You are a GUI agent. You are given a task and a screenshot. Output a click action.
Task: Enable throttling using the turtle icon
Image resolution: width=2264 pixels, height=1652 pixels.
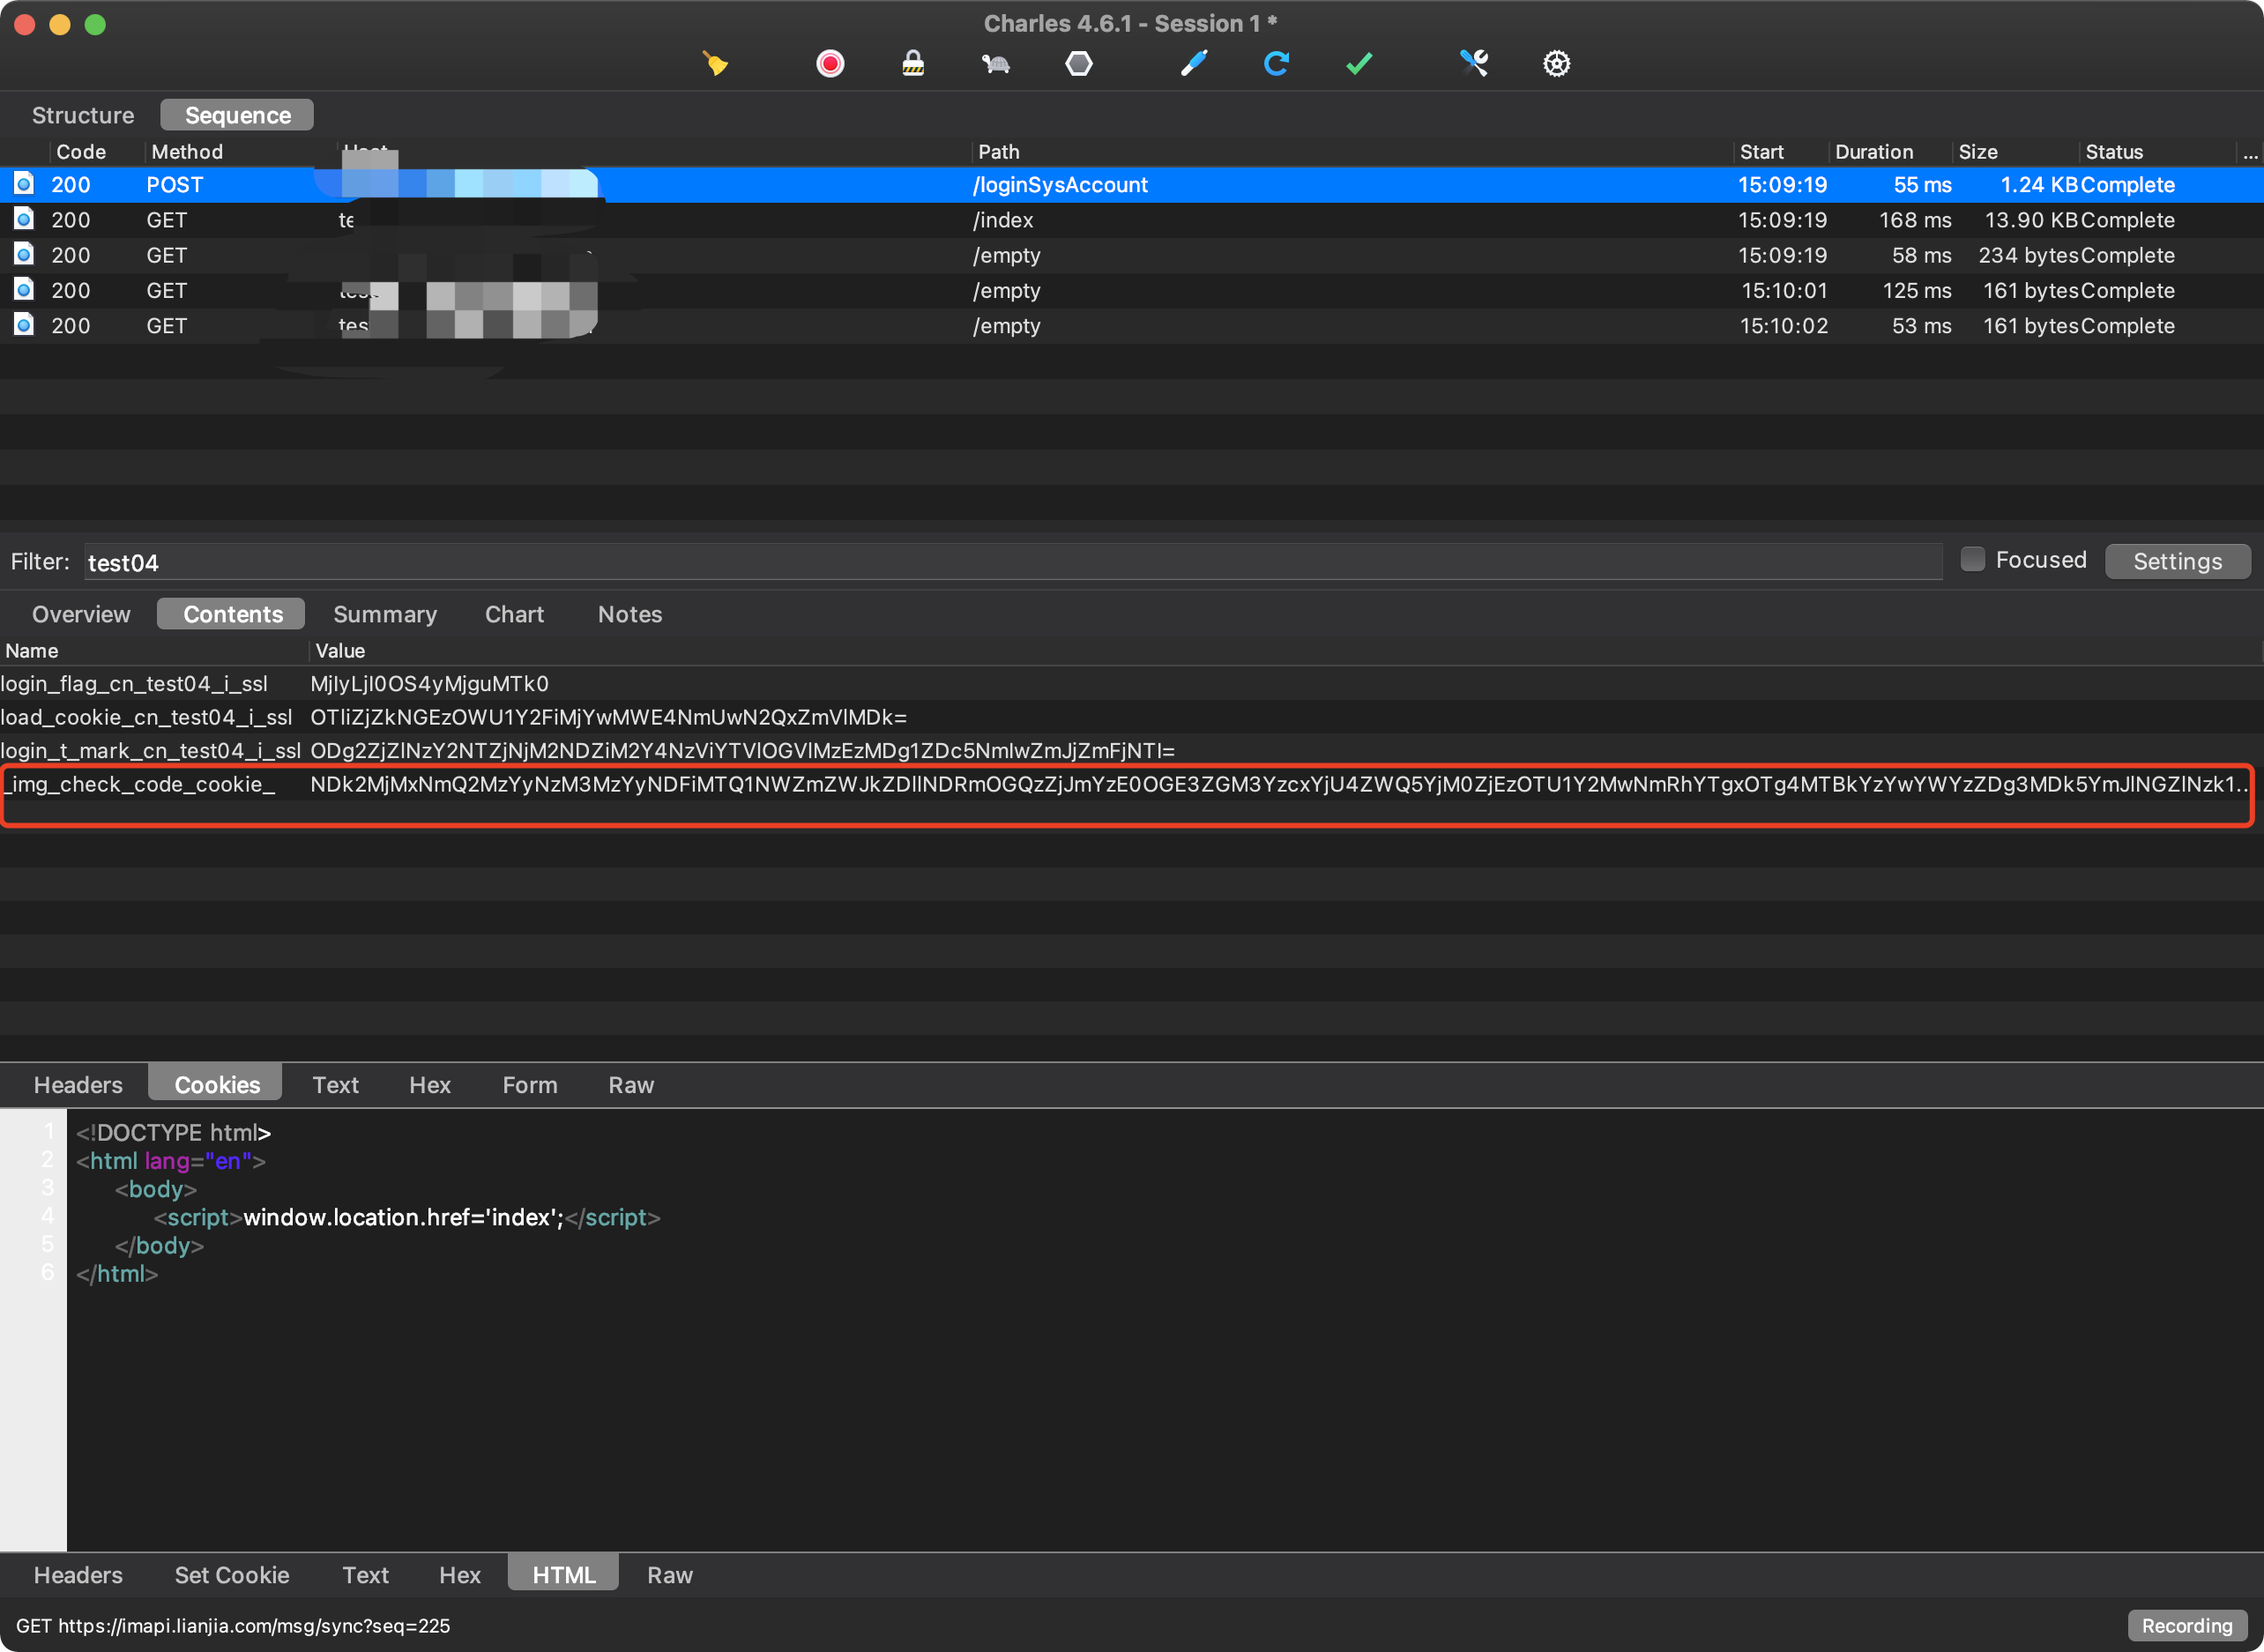[x=995, y=63]
